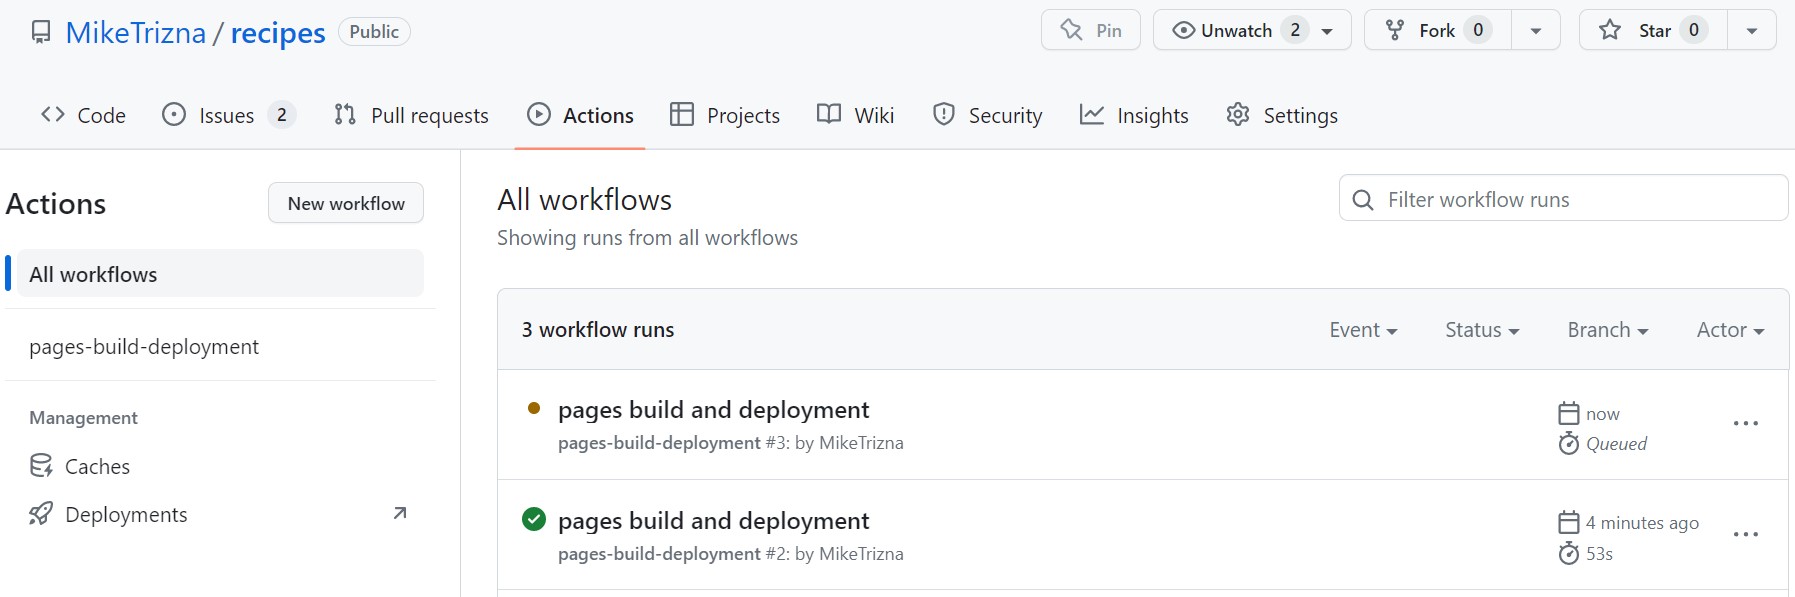Switch to the Code tab
The image size is (1795, 597).
83,115
